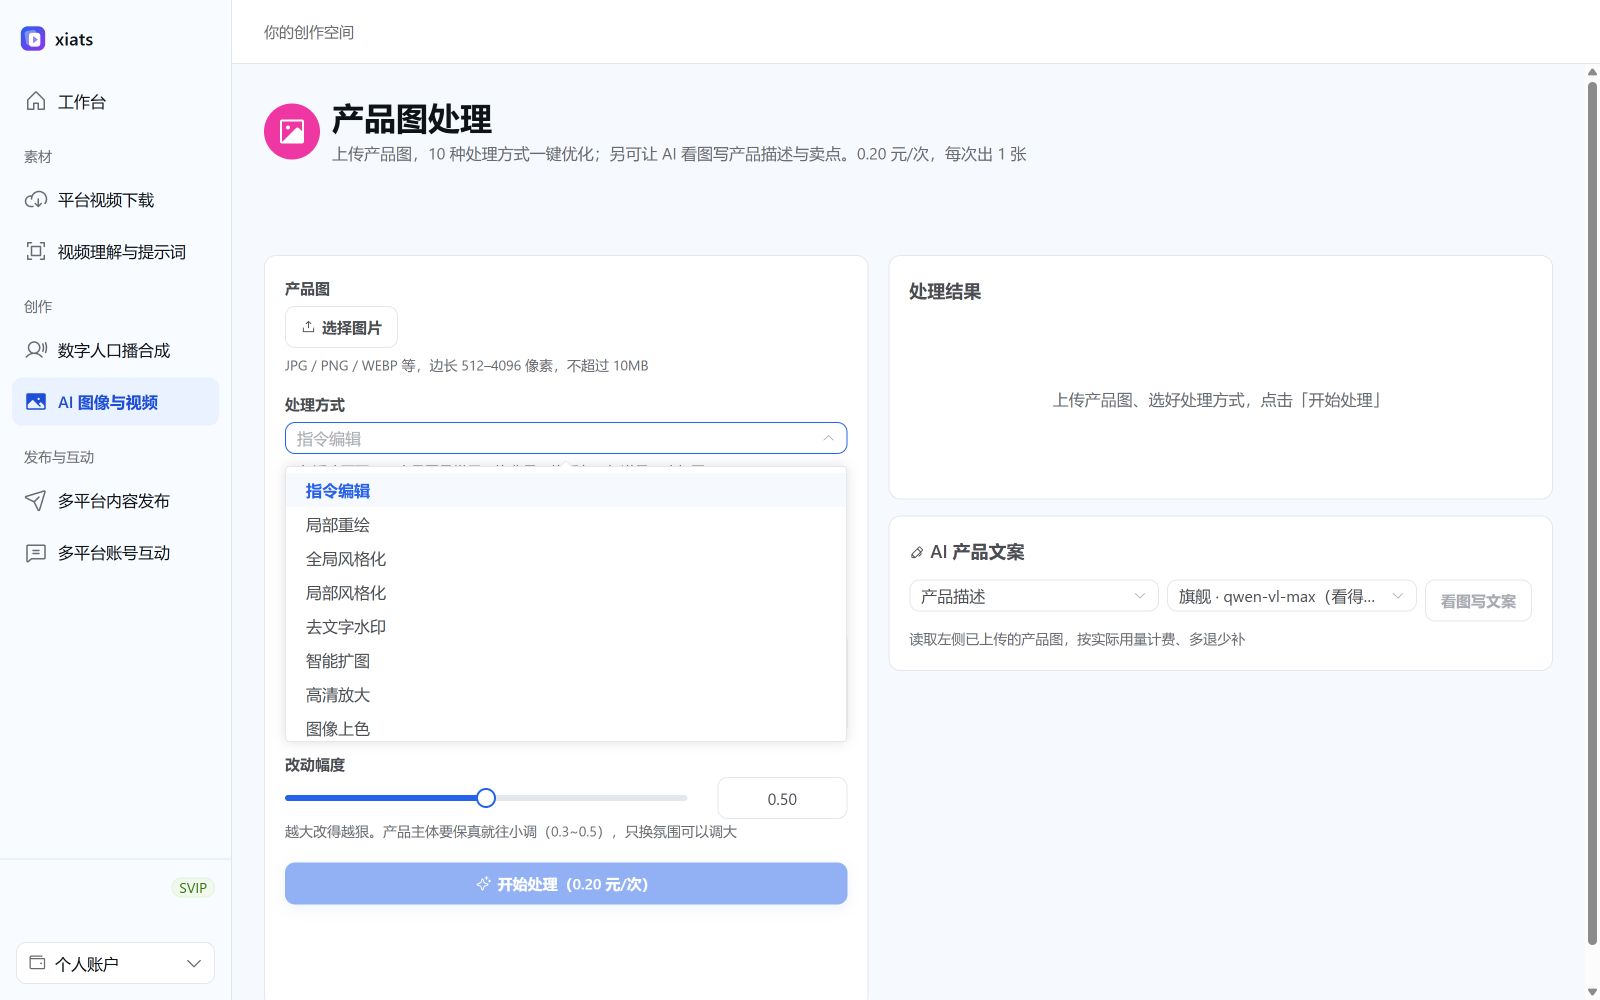Choose 局部风格化 option
The height and width of the screenshot is (1000, 1600).
566,593
